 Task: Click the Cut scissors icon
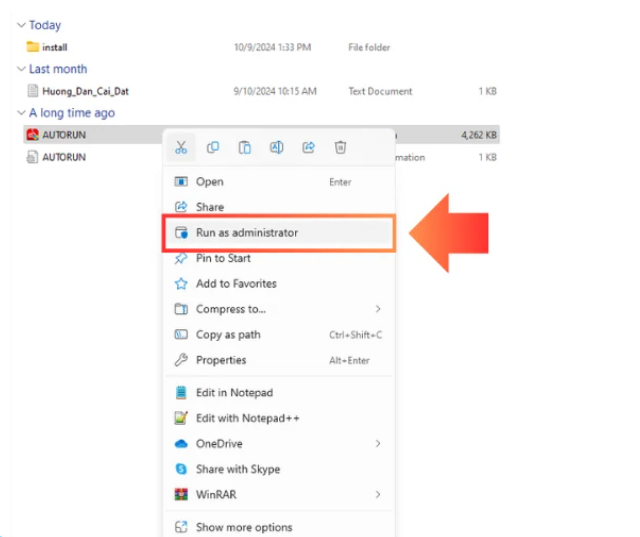(x=180, y=147)
